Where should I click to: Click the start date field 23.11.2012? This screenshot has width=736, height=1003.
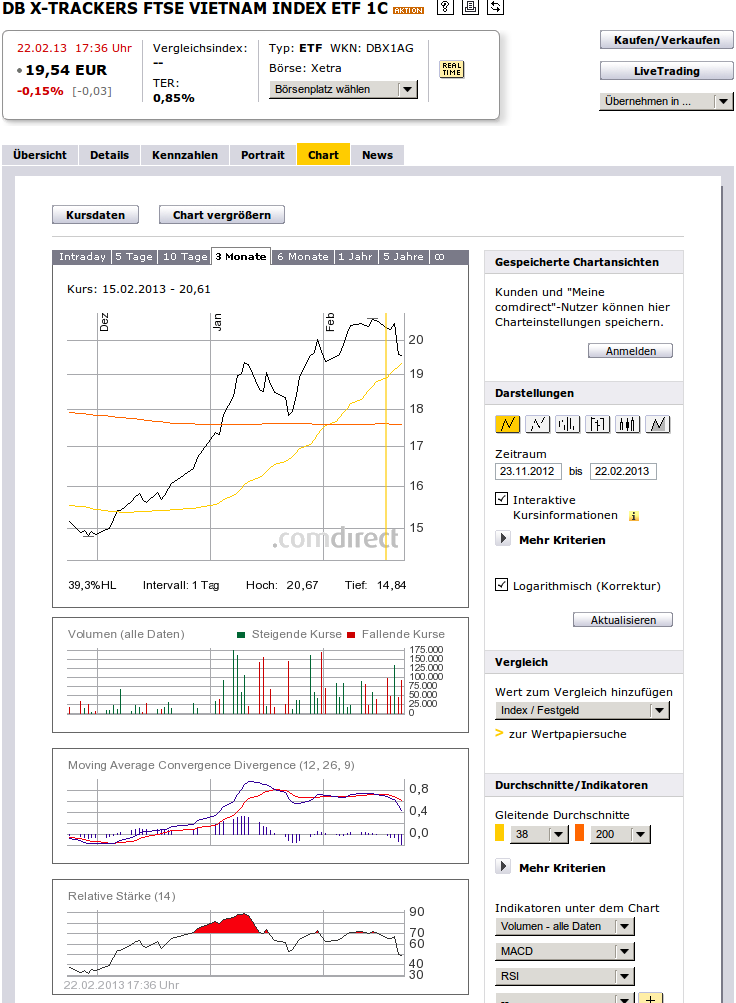[528, 471]
